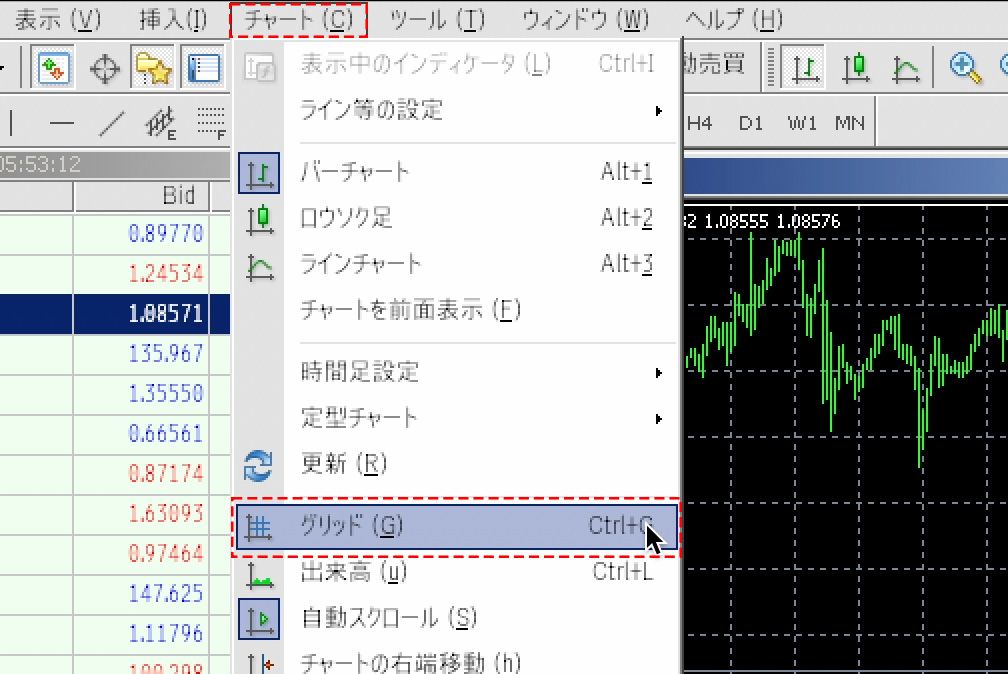Switch to the D1 timeframe
The height and width of the screenshot is (674, 1008).
coord(751,123)
